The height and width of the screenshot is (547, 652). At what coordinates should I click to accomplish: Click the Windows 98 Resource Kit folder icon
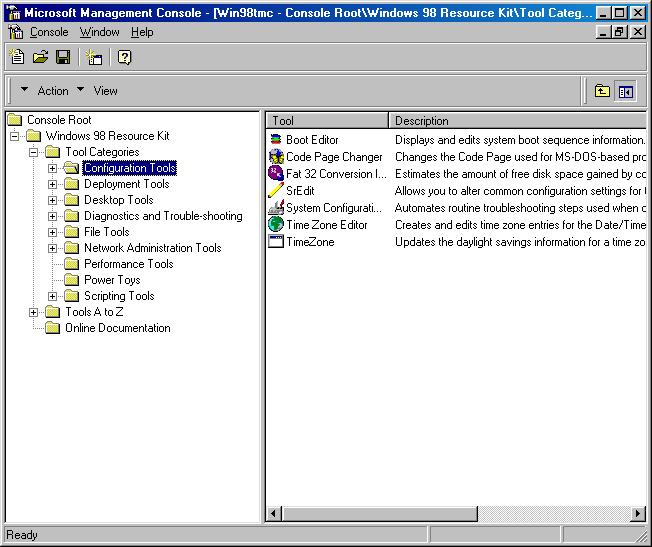tap(34, 136)
